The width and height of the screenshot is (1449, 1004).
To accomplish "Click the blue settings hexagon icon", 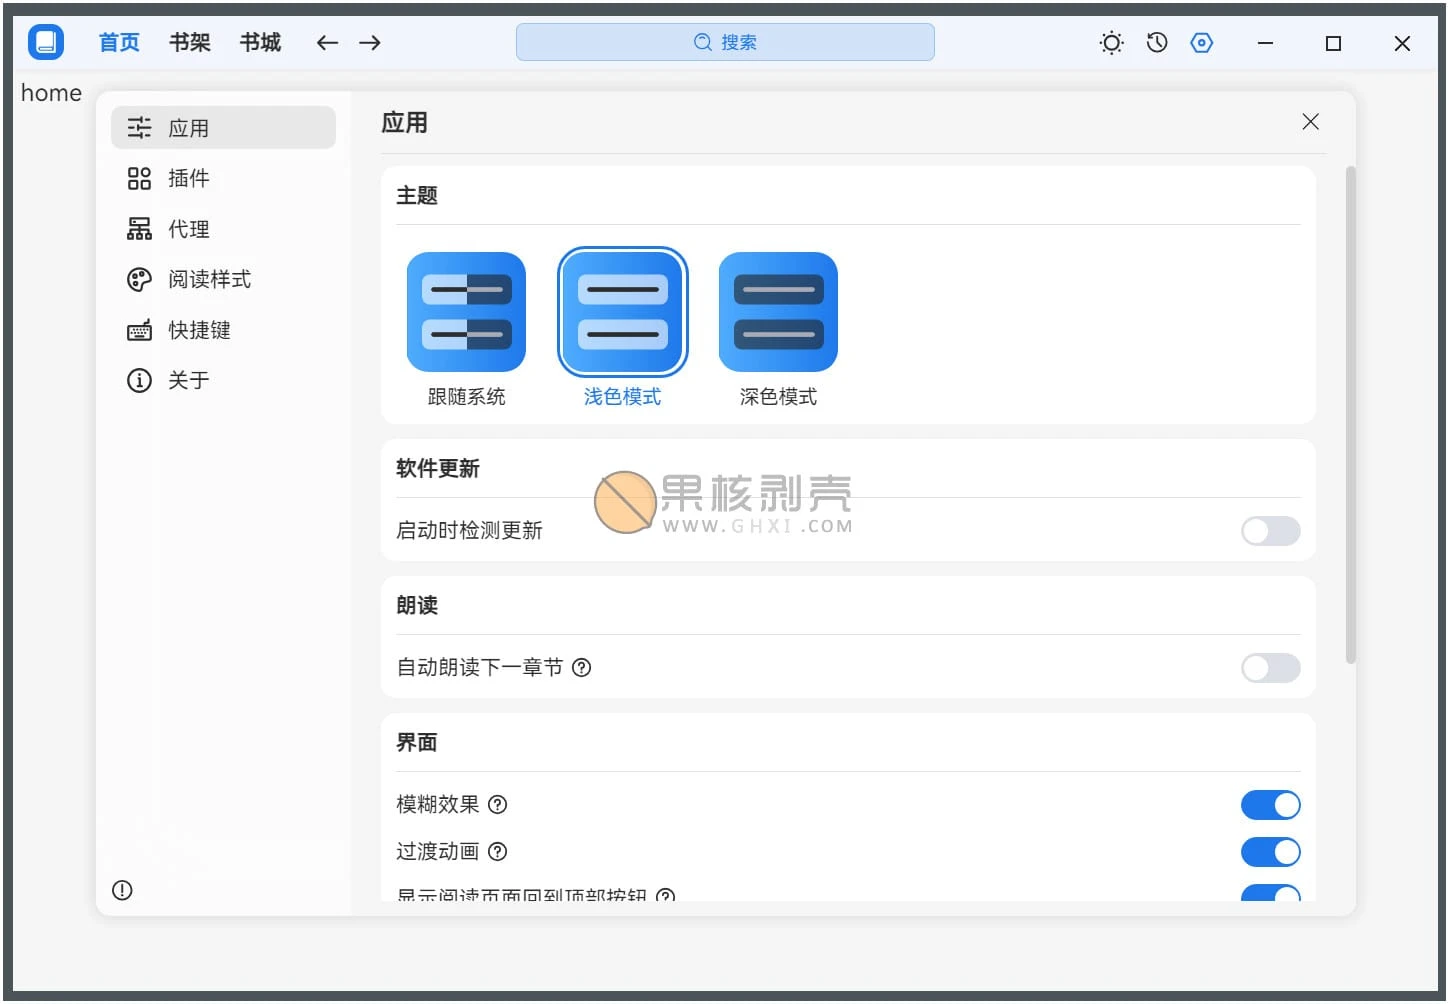I will coord(1201,42).
